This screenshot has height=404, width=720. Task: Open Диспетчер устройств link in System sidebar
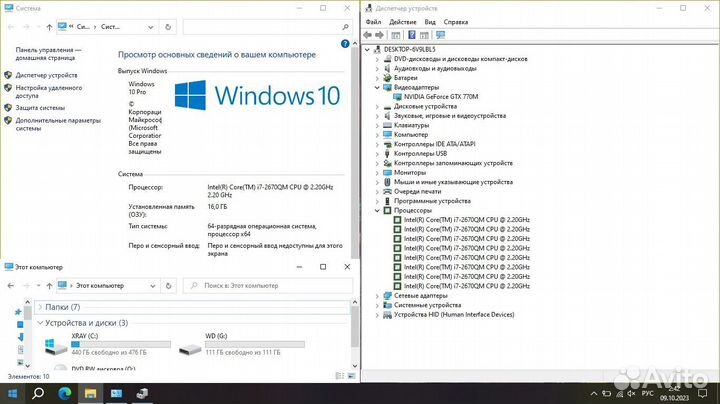click(46, 75)
